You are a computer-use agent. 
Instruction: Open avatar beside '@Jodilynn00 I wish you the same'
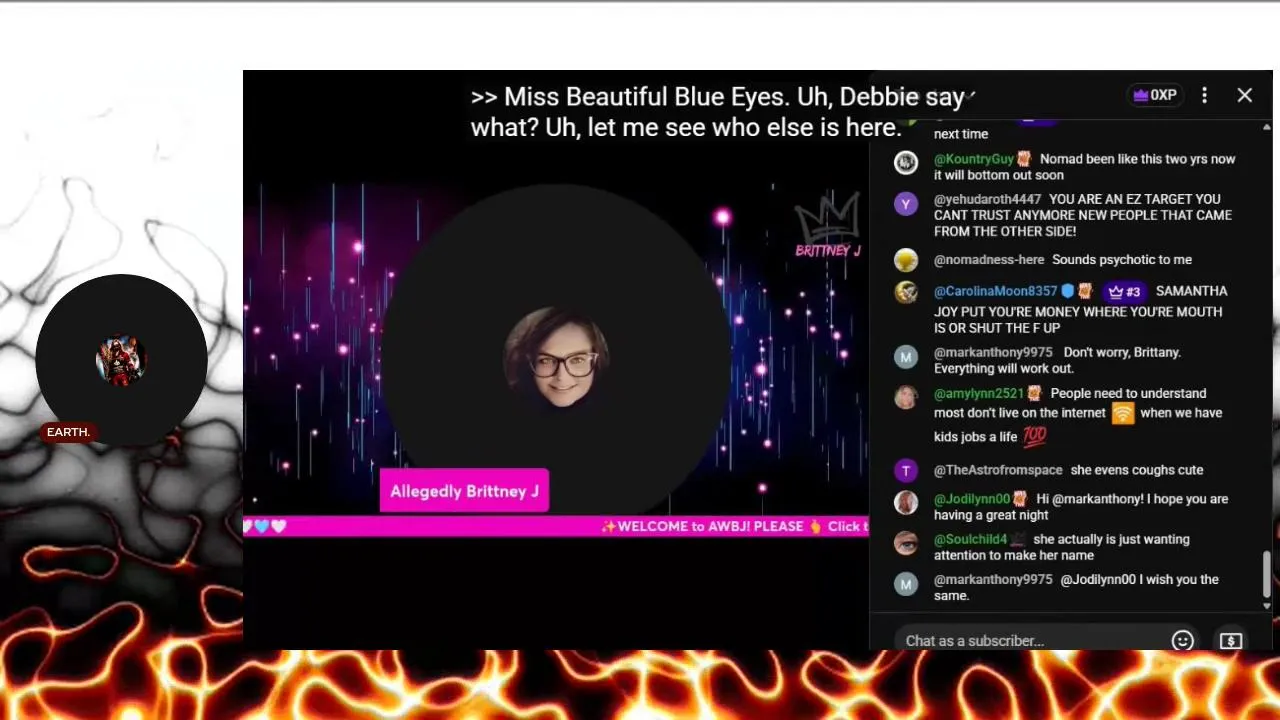tap(906, 583)
